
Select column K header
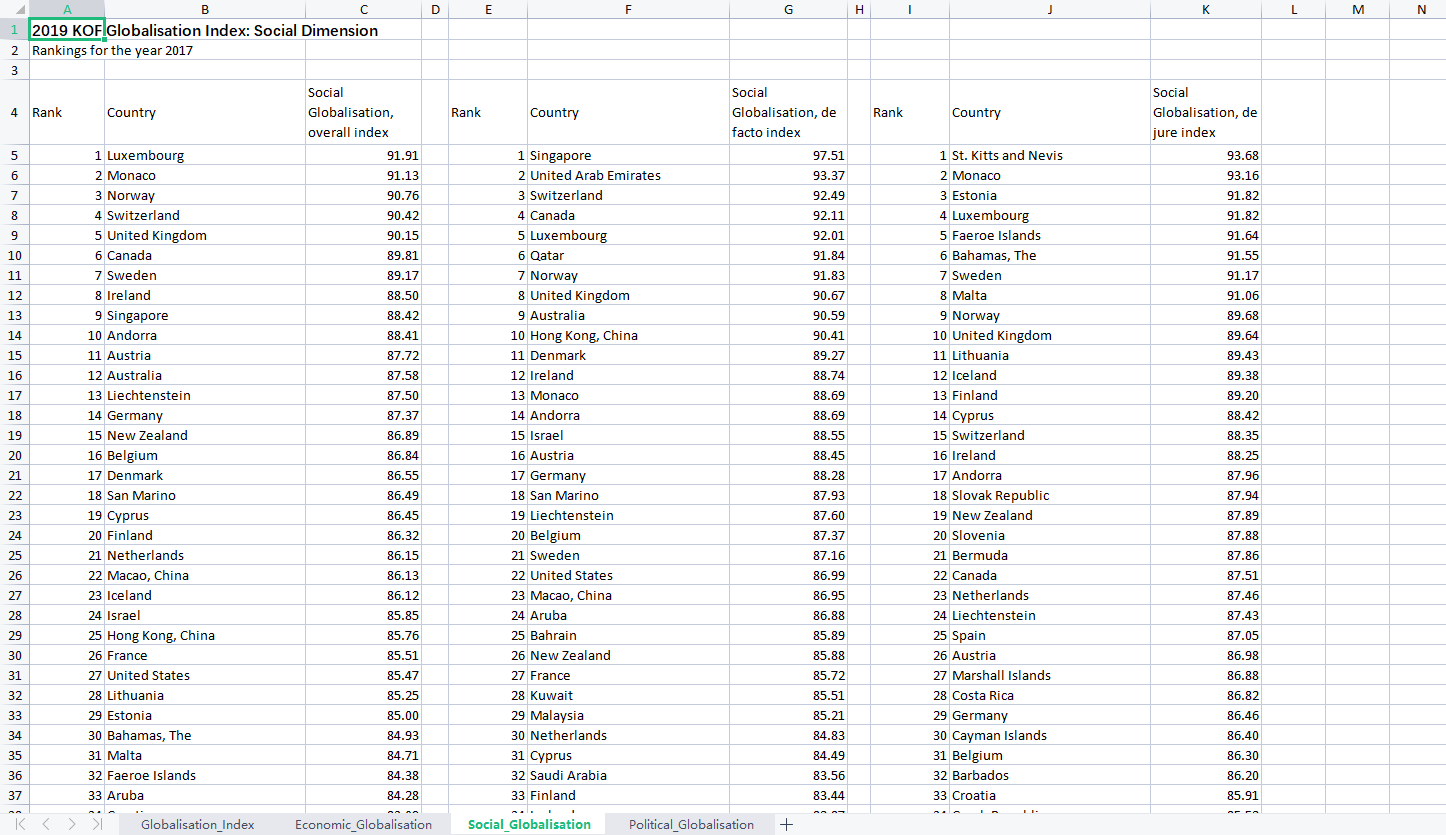point(1206,9)
